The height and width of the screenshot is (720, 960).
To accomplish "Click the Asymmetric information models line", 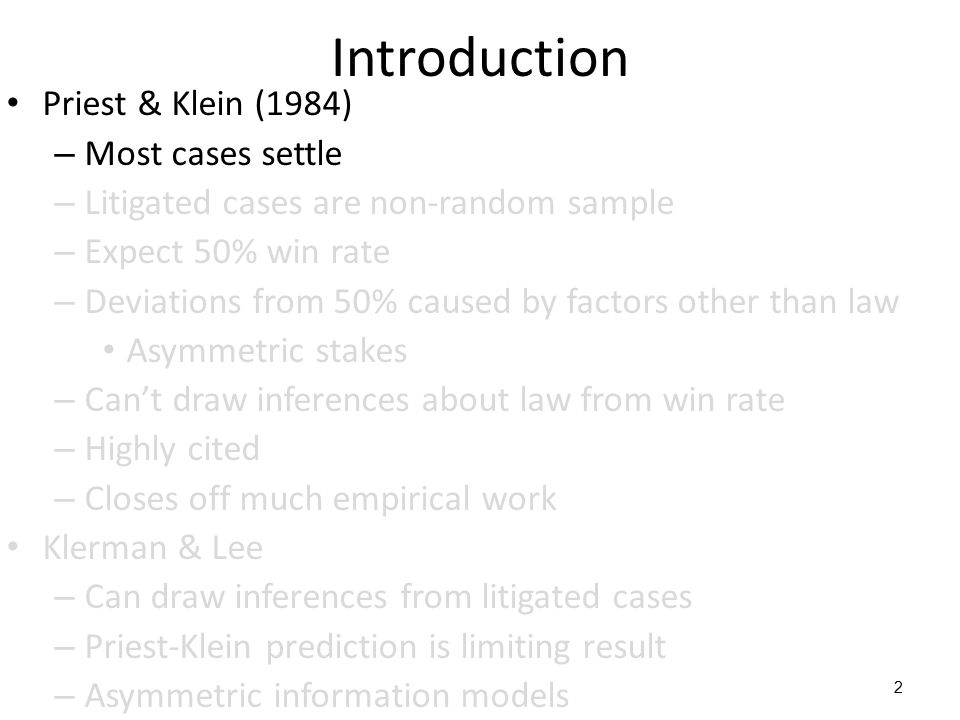I will point(327,696).
